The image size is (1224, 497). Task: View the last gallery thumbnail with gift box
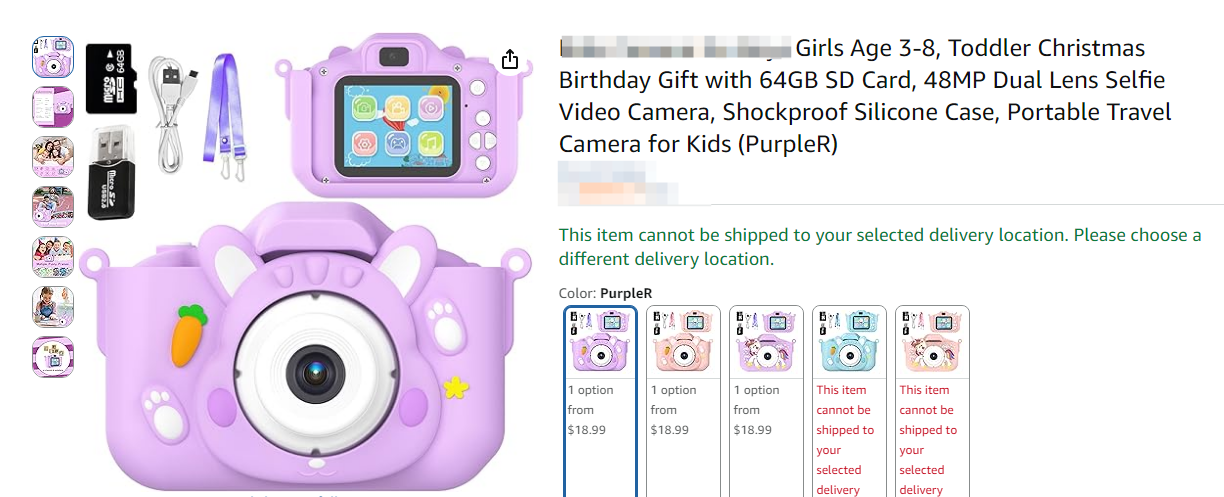(x=53, y=357)
